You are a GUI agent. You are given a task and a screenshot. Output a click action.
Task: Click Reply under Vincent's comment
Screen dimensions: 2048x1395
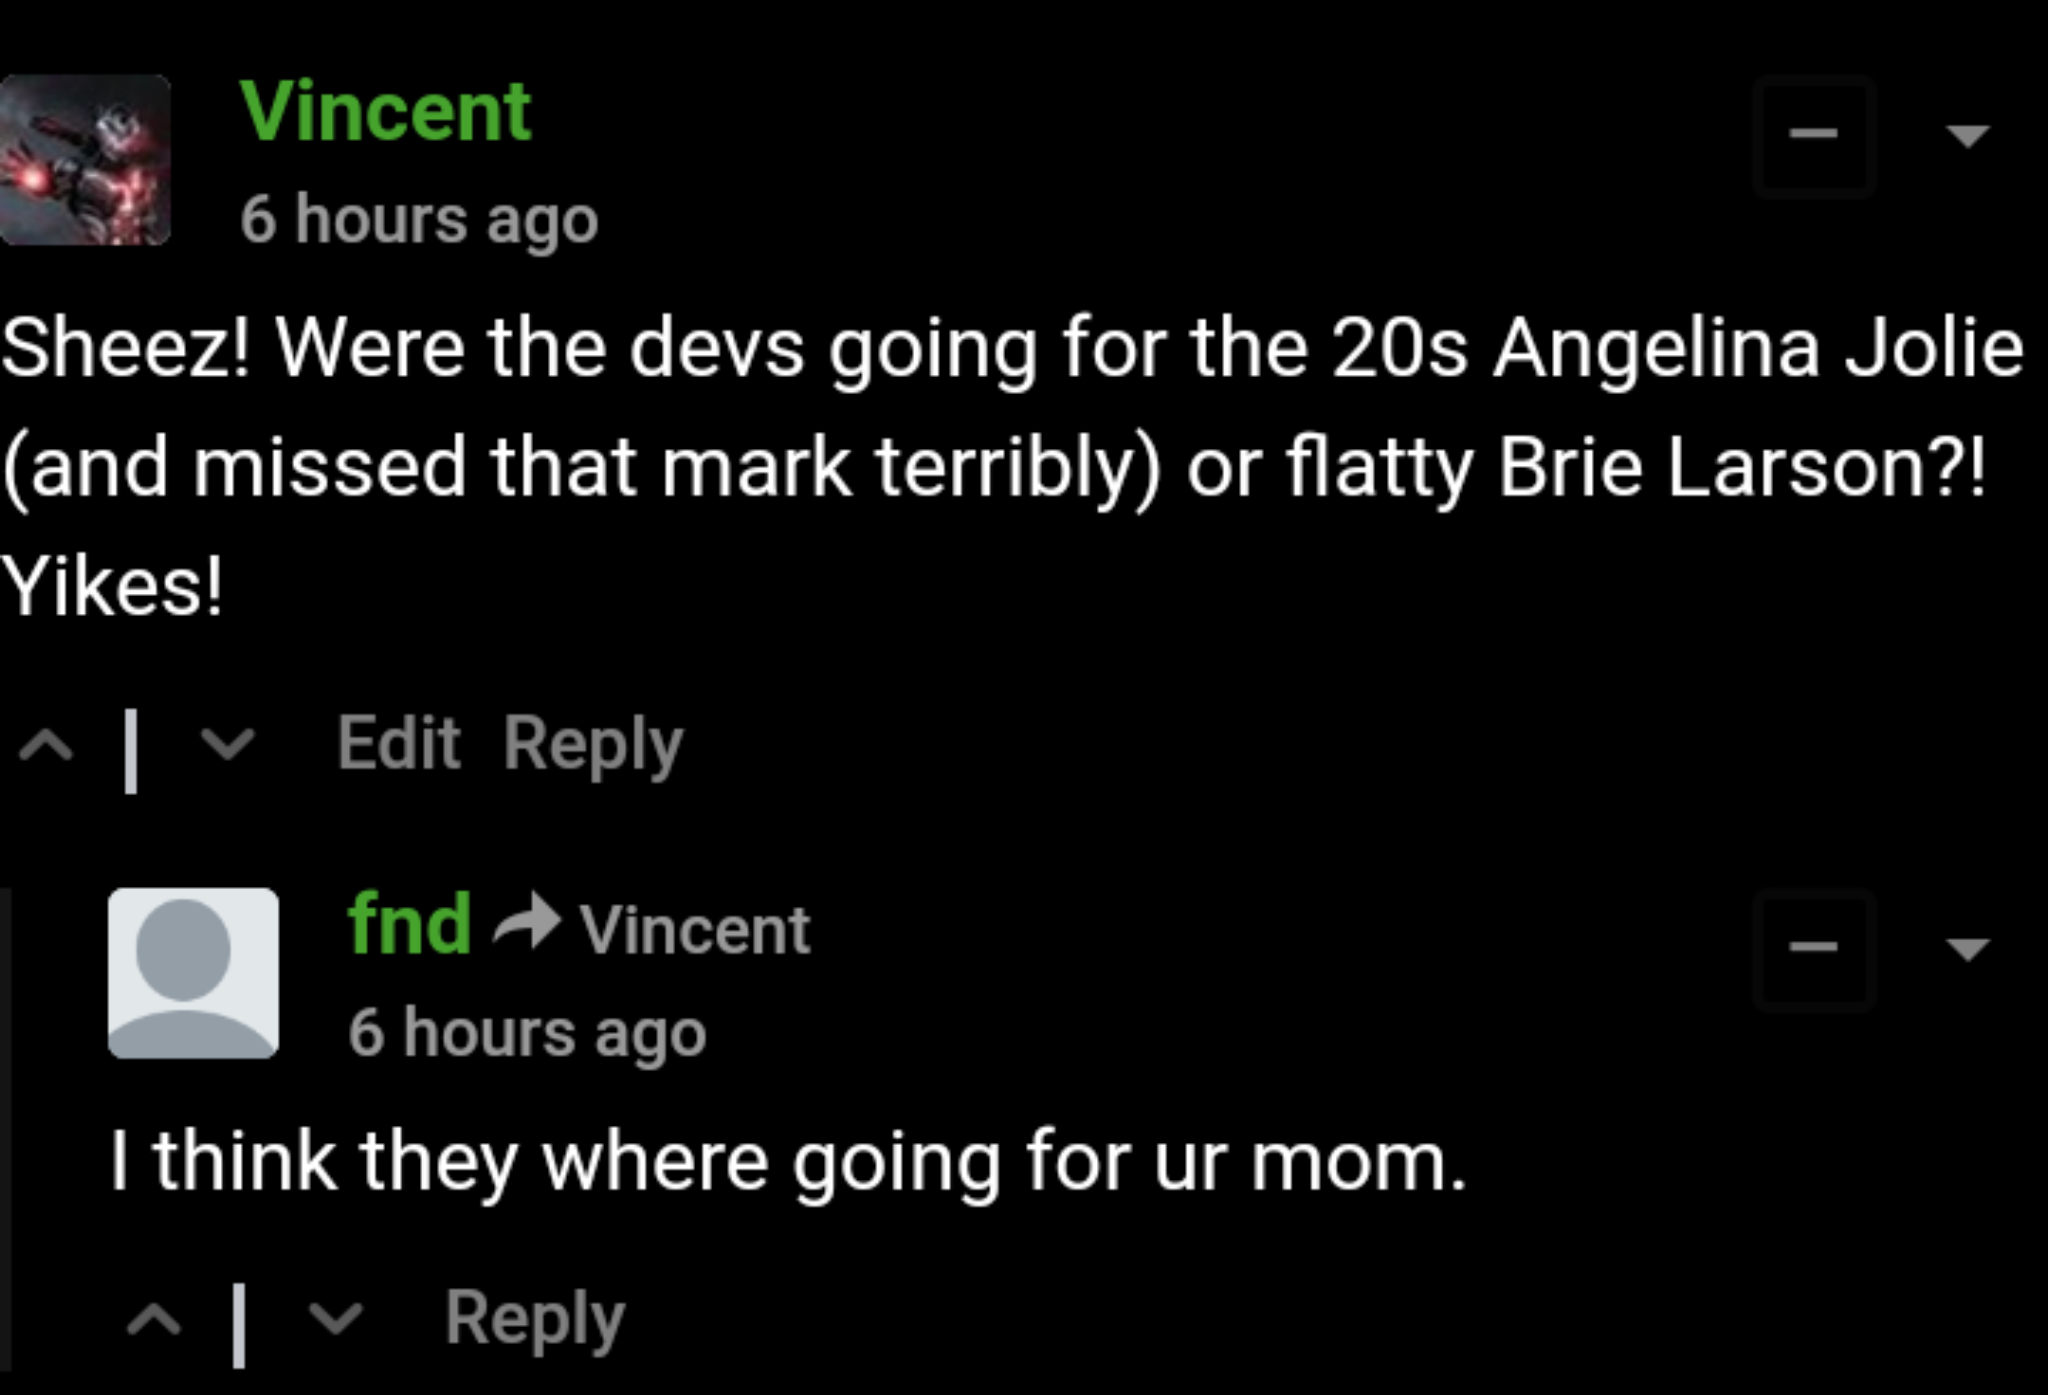tap(593, 745)
